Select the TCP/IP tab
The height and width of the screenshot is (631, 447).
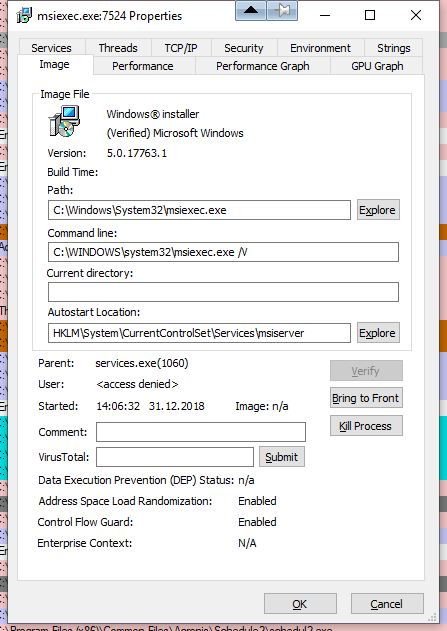pyautogui.click(x=181, y=48)
